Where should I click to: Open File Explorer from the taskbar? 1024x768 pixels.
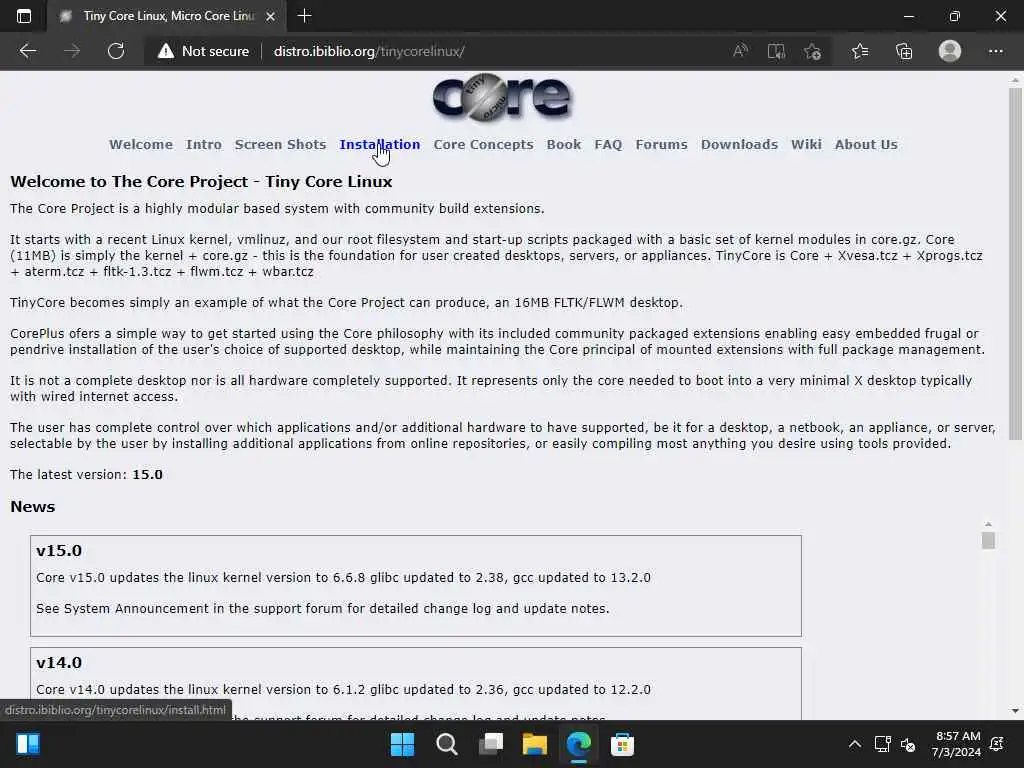pos(534,744)
